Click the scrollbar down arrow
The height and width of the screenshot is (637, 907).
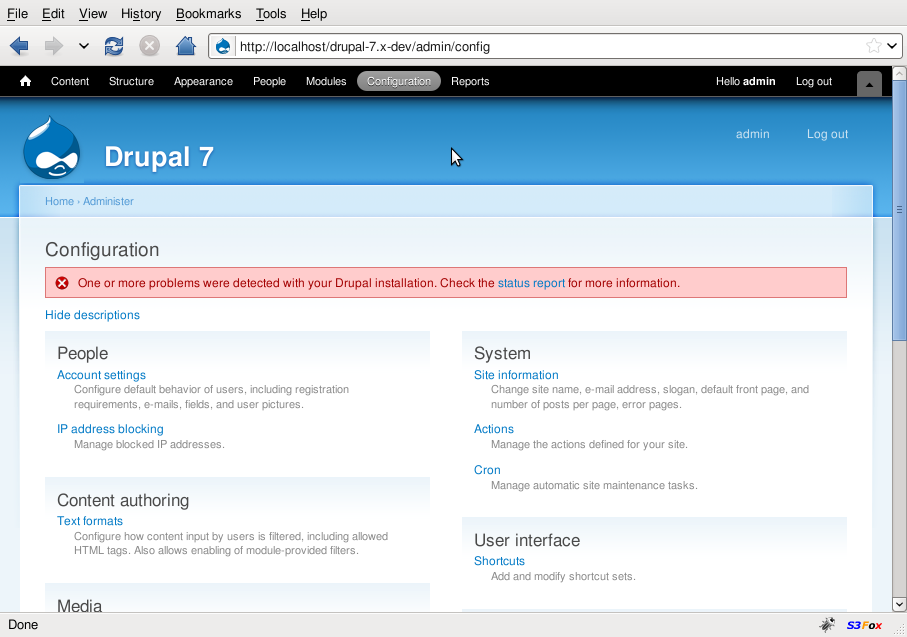899,604
